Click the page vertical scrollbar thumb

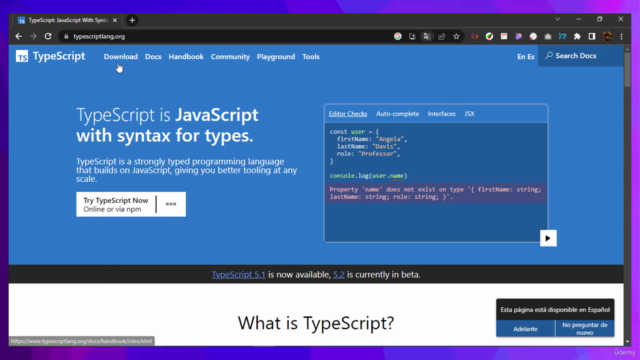tap(627, 69)
